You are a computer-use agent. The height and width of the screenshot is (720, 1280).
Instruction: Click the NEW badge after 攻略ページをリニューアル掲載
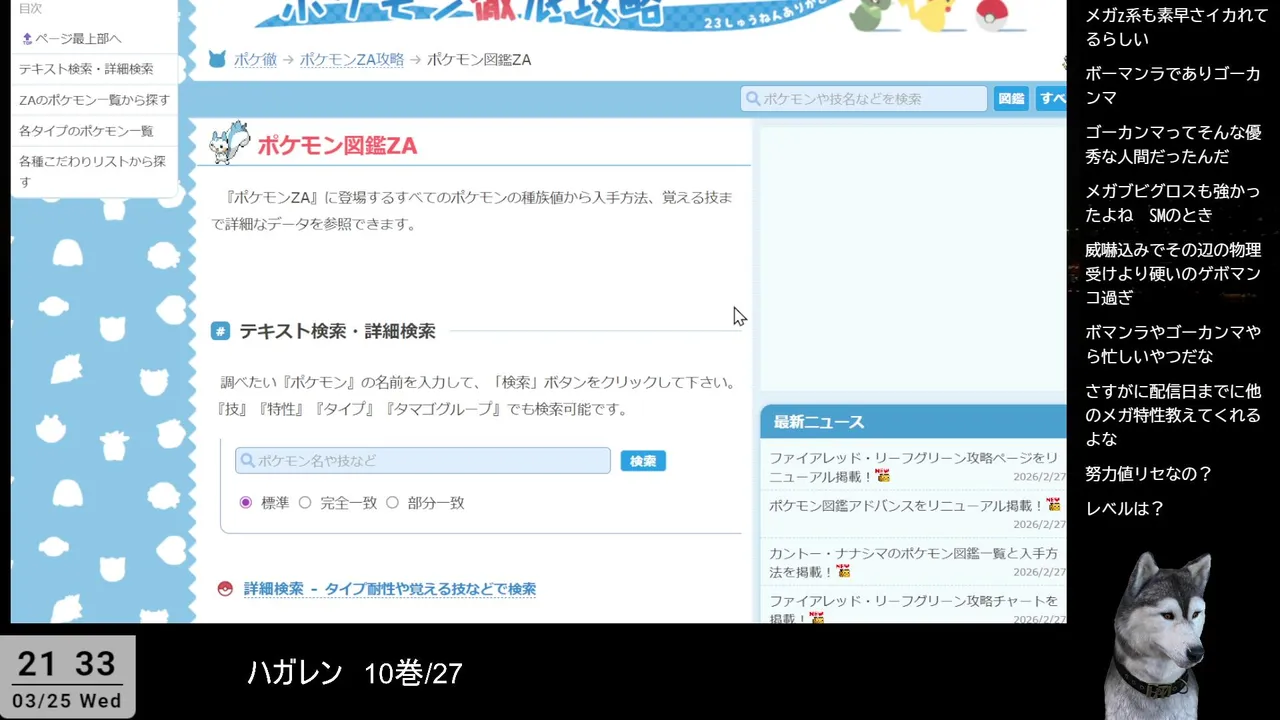coord(882,476)
